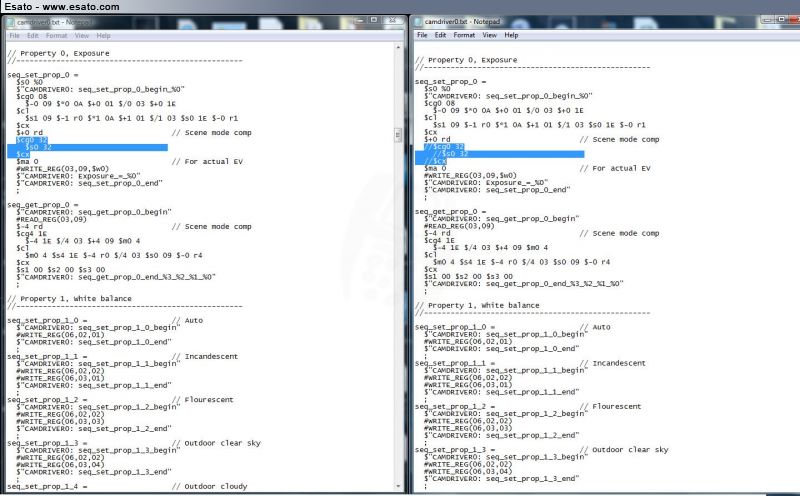Image resolution: width=800 pixels, height=496 pixels.
Task: Click 'seq_set_prop_1_2 =' line in right window
Action: (x=455, y=406)
